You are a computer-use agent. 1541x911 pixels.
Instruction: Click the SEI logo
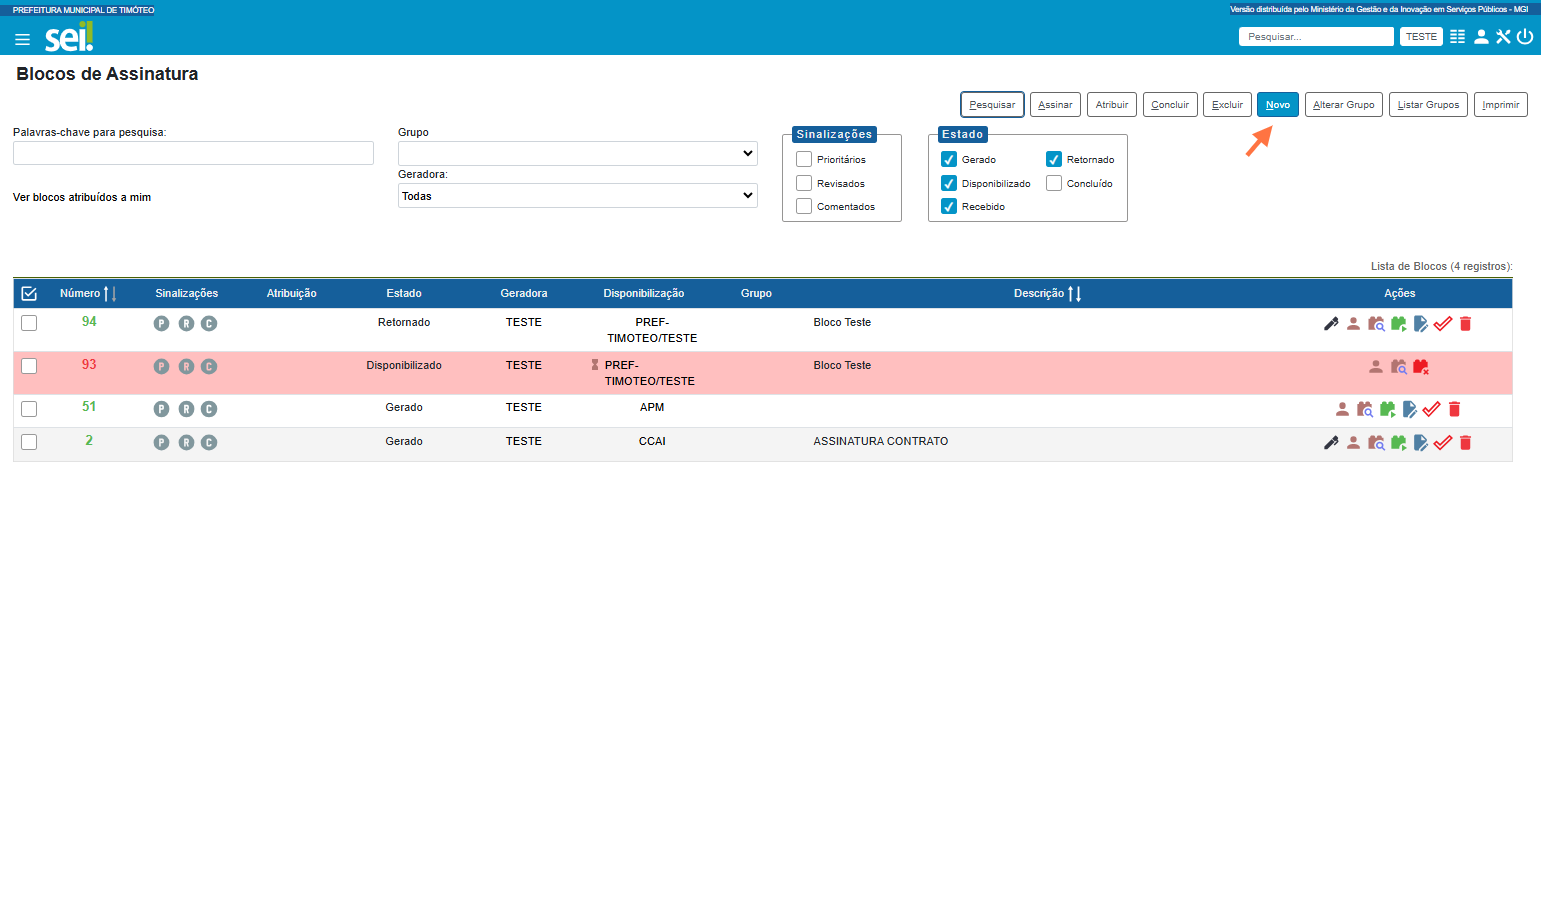click(69, 37)
